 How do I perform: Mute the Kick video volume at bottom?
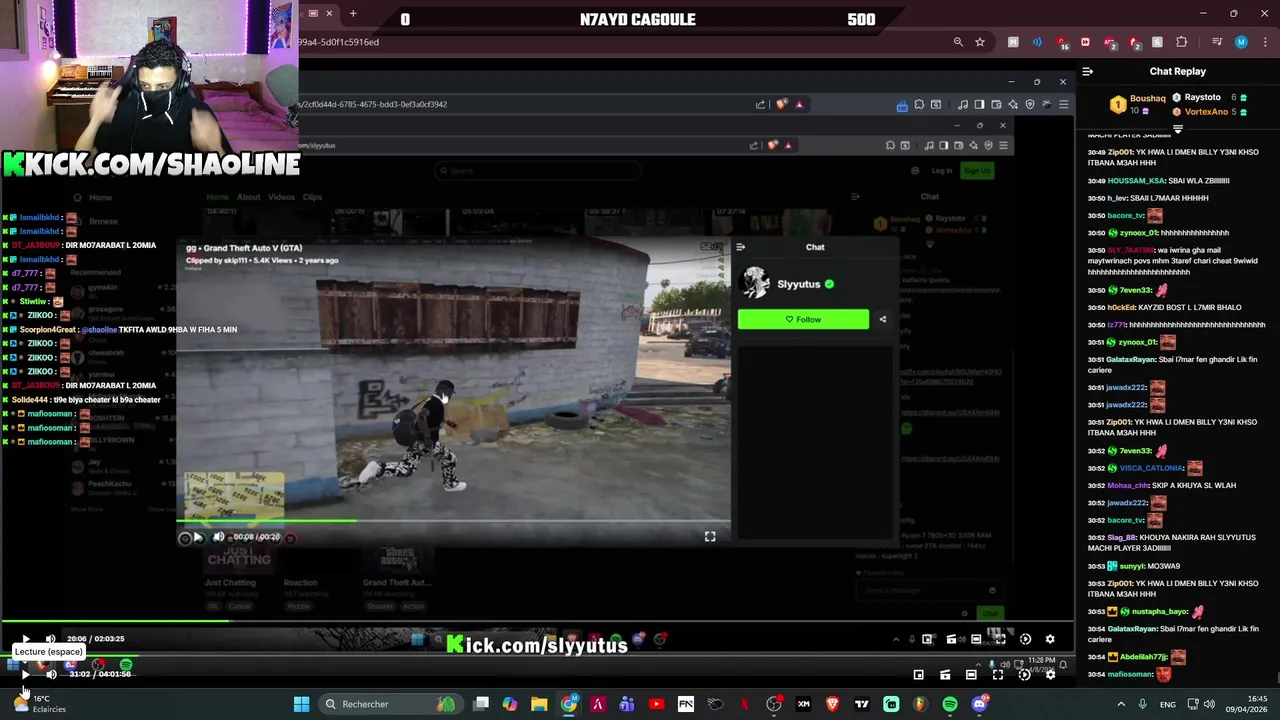pos(51,674)
